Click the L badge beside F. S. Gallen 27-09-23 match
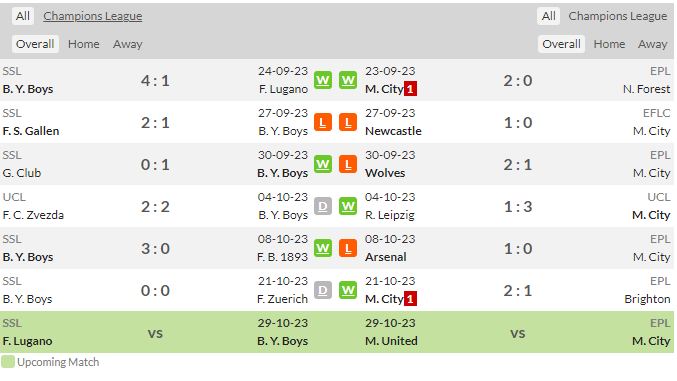The width and height of the screenshot is (677, 381). [x=323, y=122]
